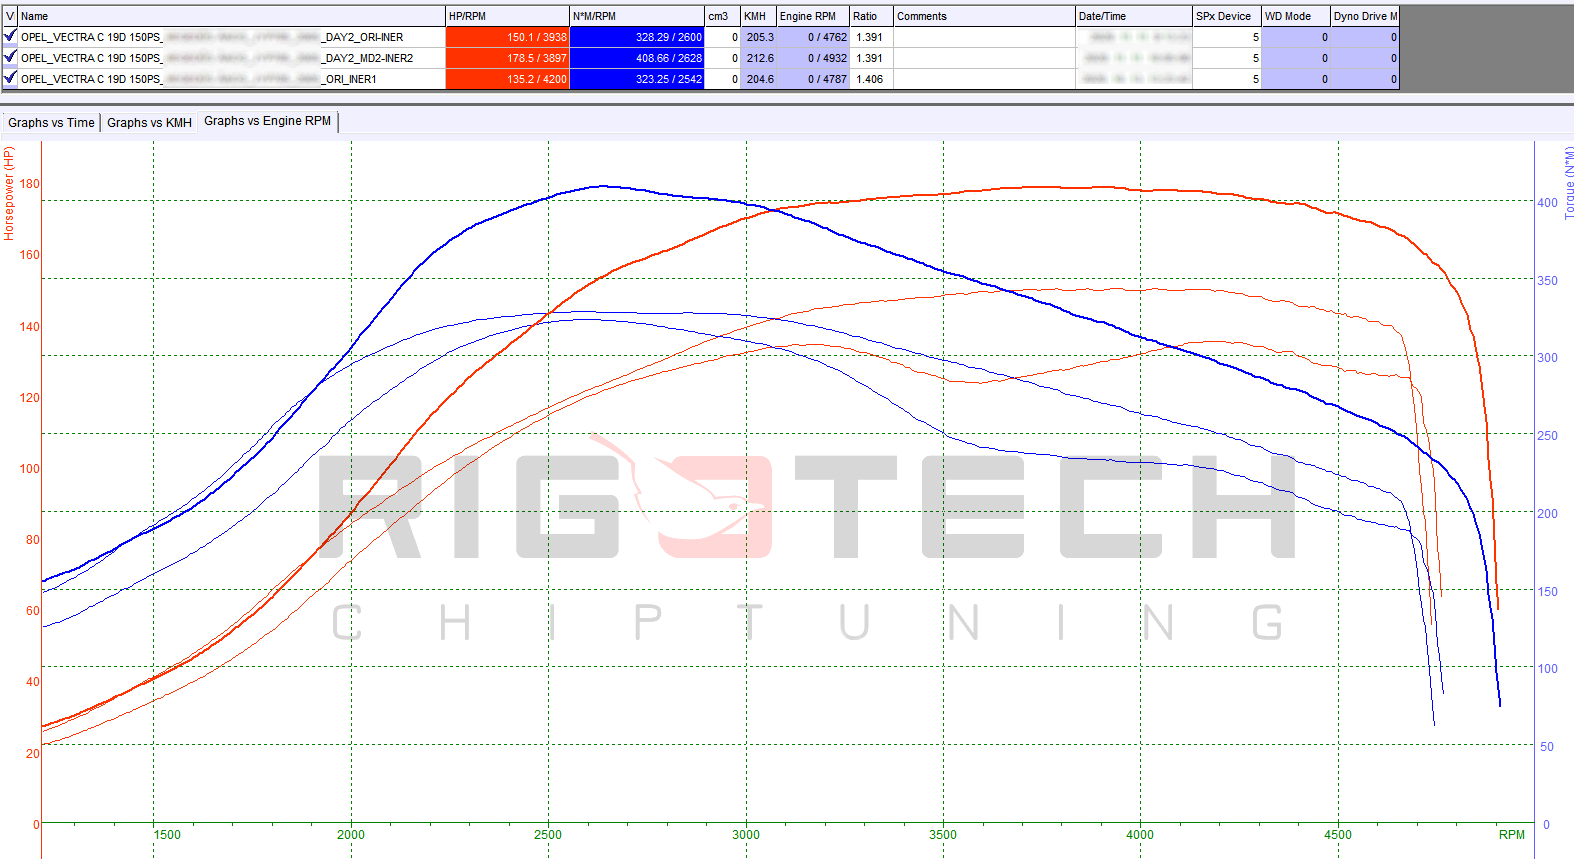The image size is (1574, 859).
Task: Switch to Graphs vs KMH tab
Action: [149, 123]
